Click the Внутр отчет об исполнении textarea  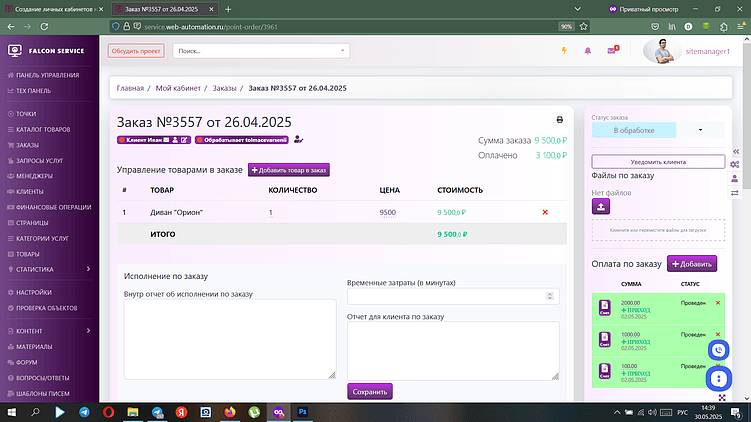230,339
